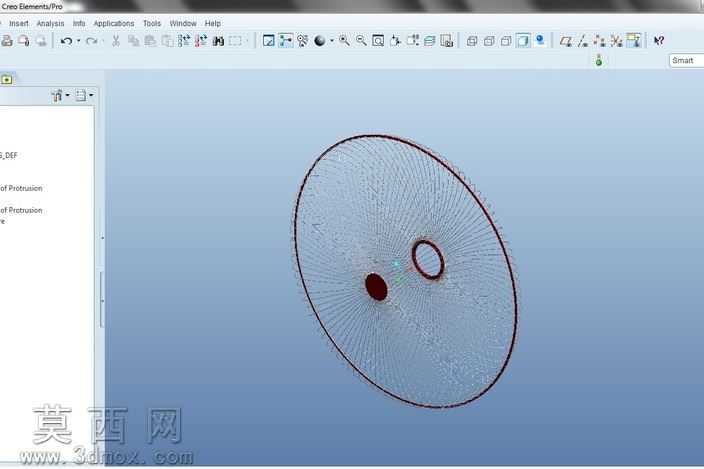Viewport: 704px width, 469px height.
Task: Select the Wireframe display style
Action: 472,41
